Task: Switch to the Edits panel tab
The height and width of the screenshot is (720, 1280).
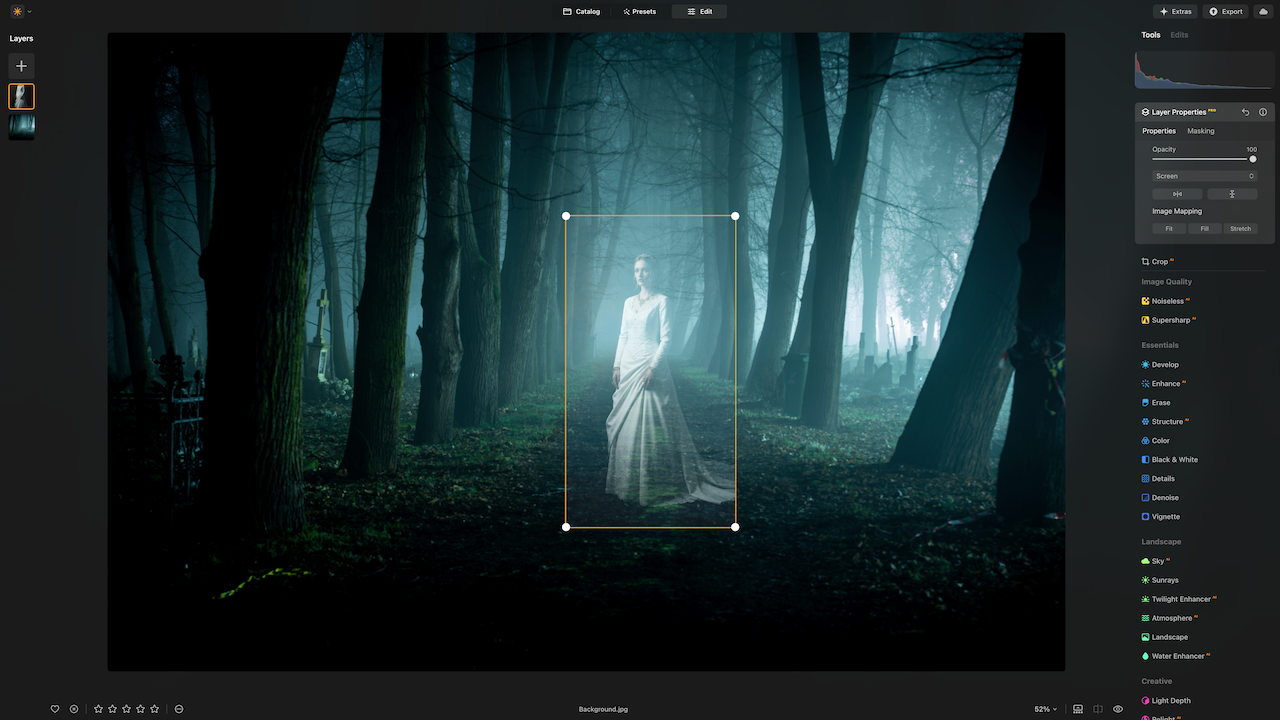Action: coord(1180,35)
